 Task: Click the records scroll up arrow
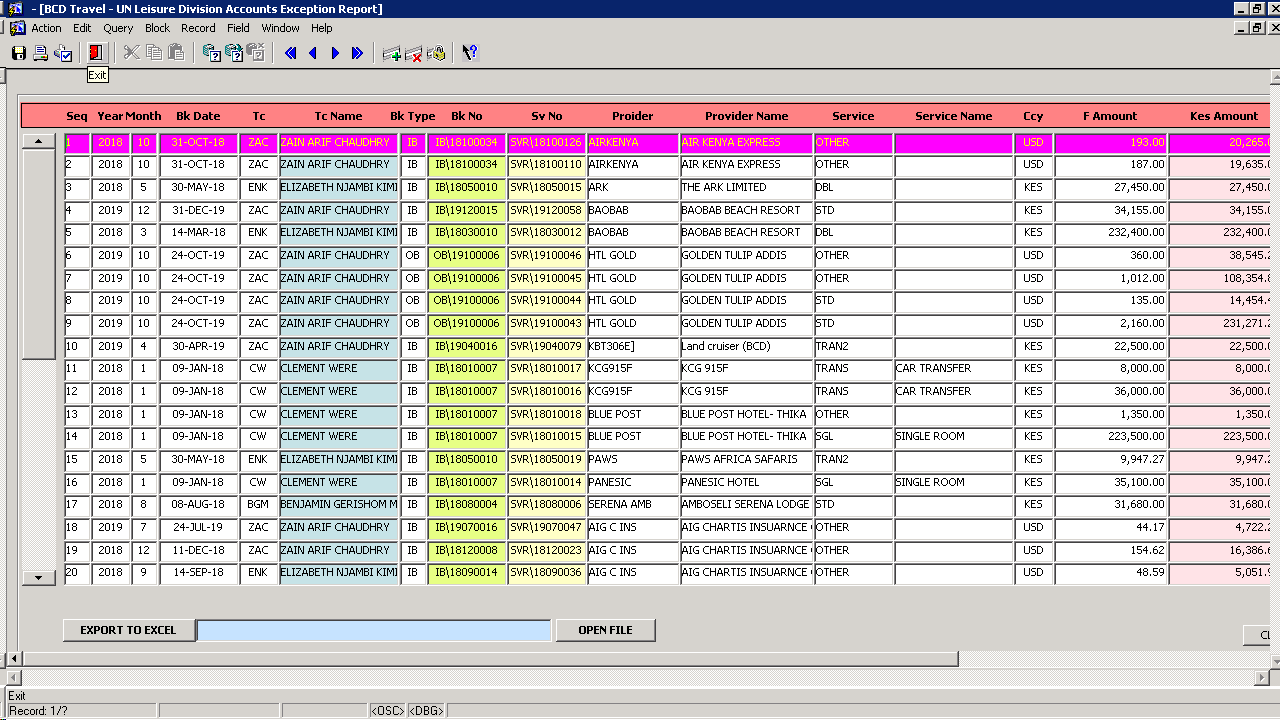tap(38, 141)
